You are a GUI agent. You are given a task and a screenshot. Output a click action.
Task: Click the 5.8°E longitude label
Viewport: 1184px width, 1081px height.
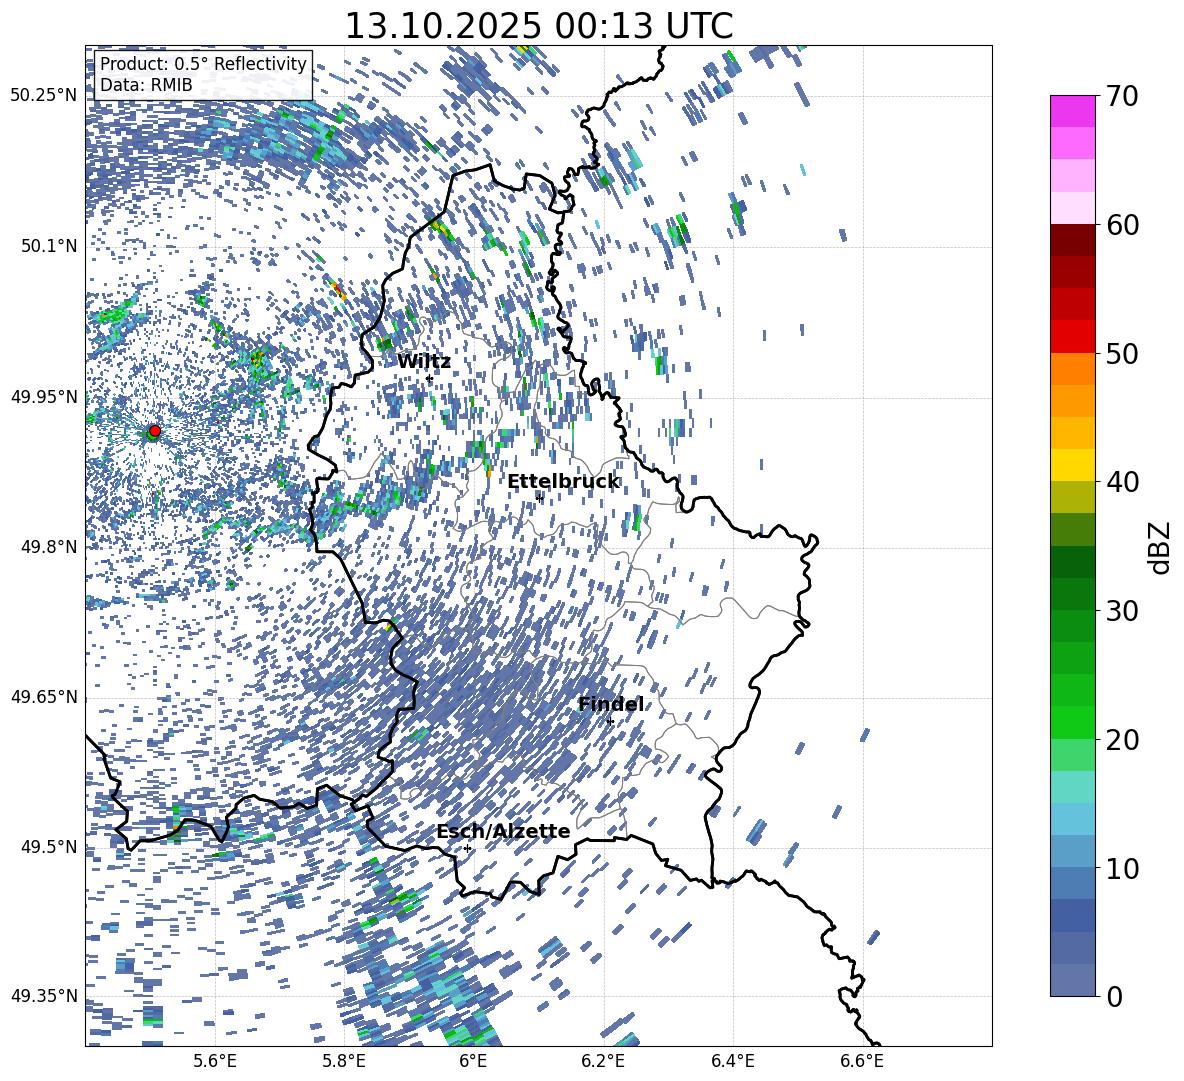pos(344,1061)
